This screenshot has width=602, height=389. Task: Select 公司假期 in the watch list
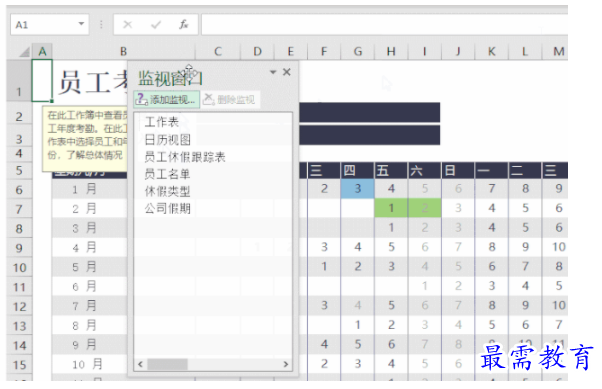pyautogui.click(x=167, y=209)
